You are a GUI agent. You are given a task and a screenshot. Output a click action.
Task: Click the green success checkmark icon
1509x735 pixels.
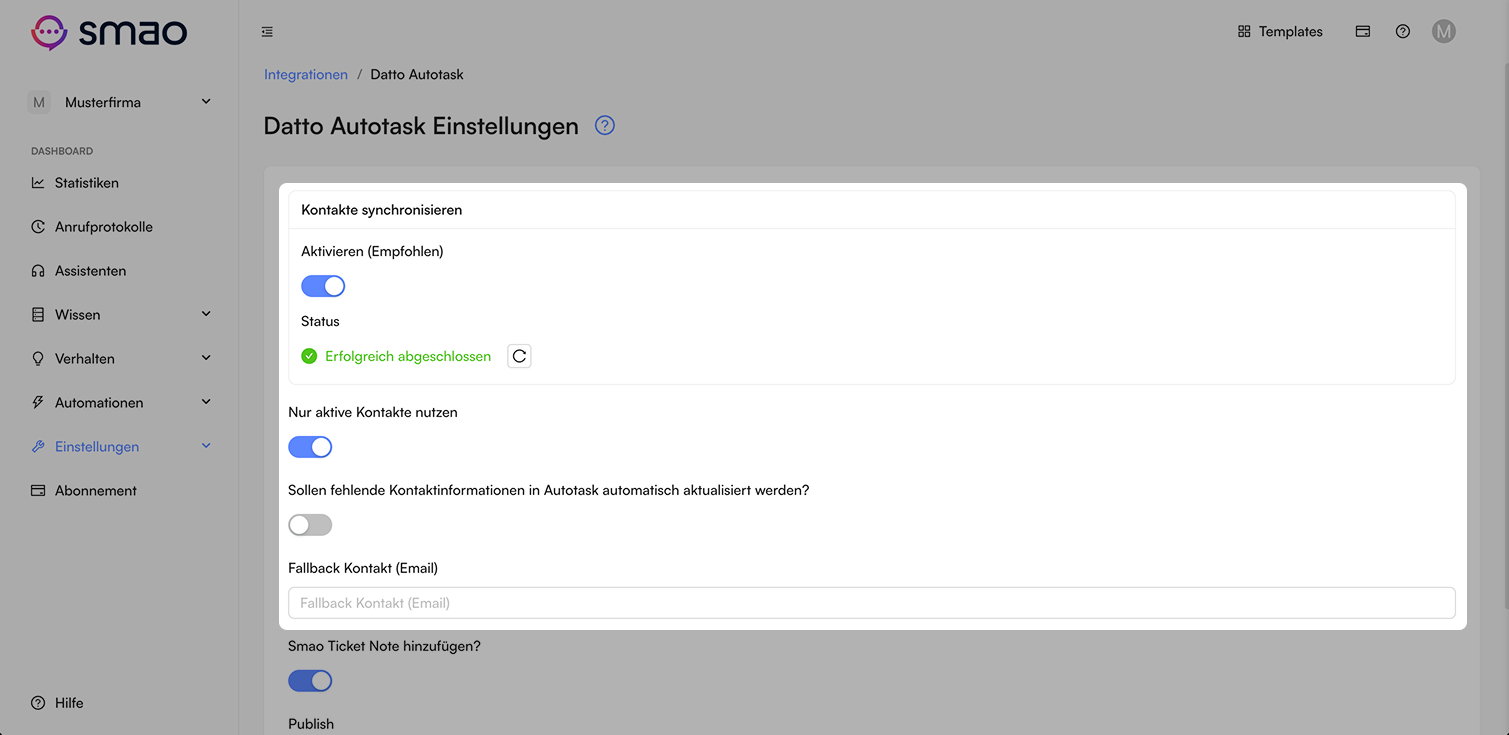click(309, 356)
